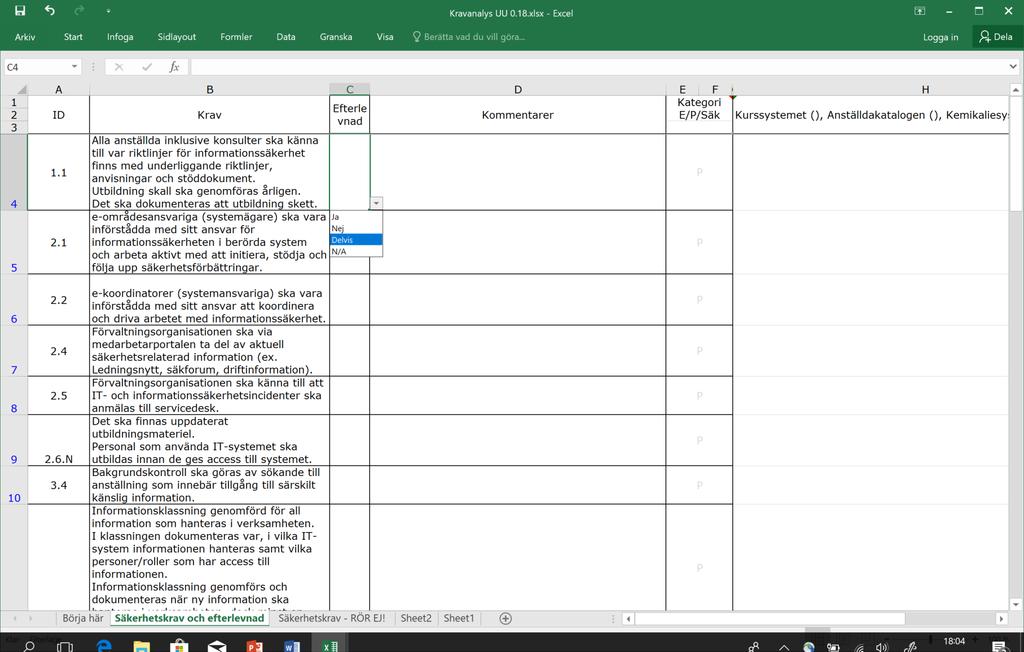1024x652 pixels.
Task: Click the vertical scrollbar up arrow
Action: pyautogui.click(x=1016, y=90)
